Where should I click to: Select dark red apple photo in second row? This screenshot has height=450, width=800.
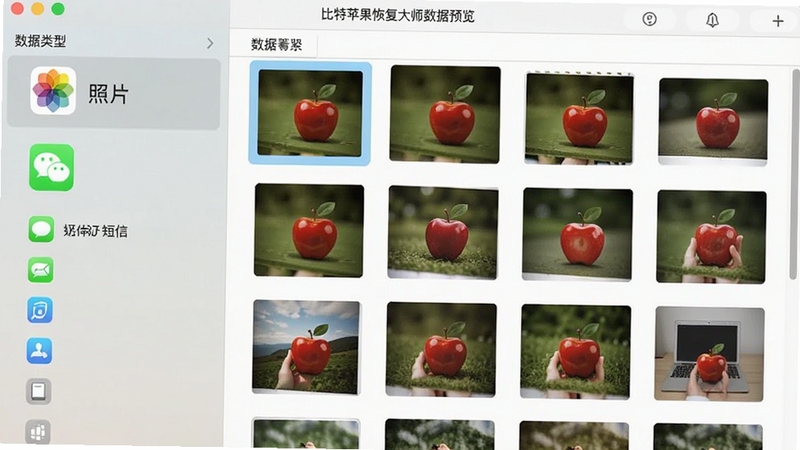click(442, 232)
